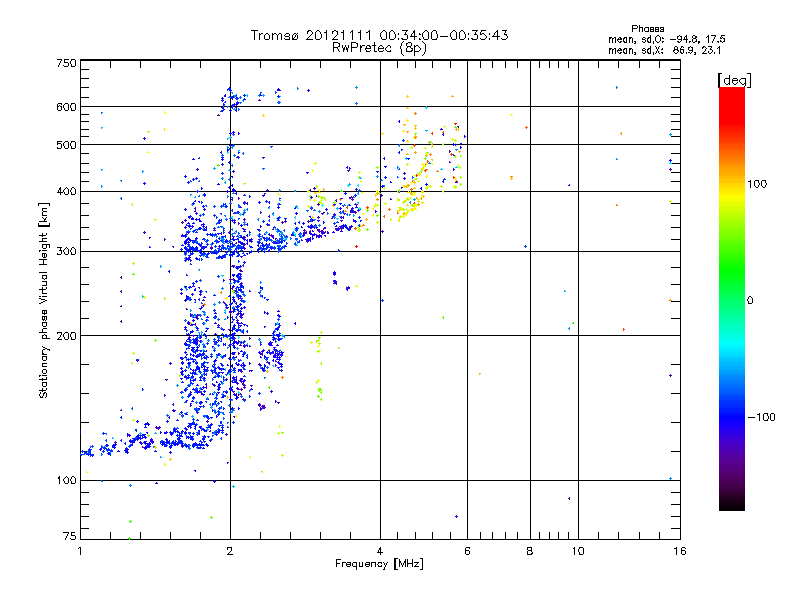Image resolution: width=800 pixels, height=600 pixels.
Task: Click the y-axis tick label '500'
Action: [66, 145]
